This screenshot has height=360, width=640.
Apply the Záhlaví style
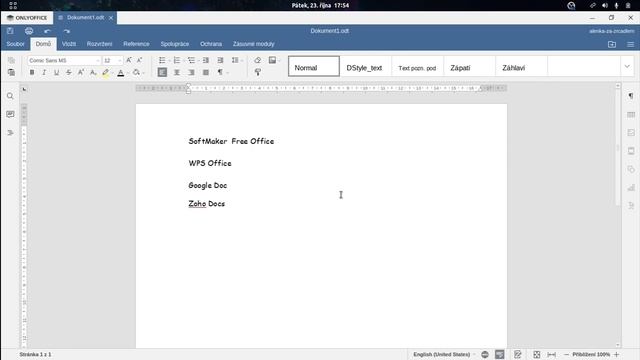pos(521,66)
